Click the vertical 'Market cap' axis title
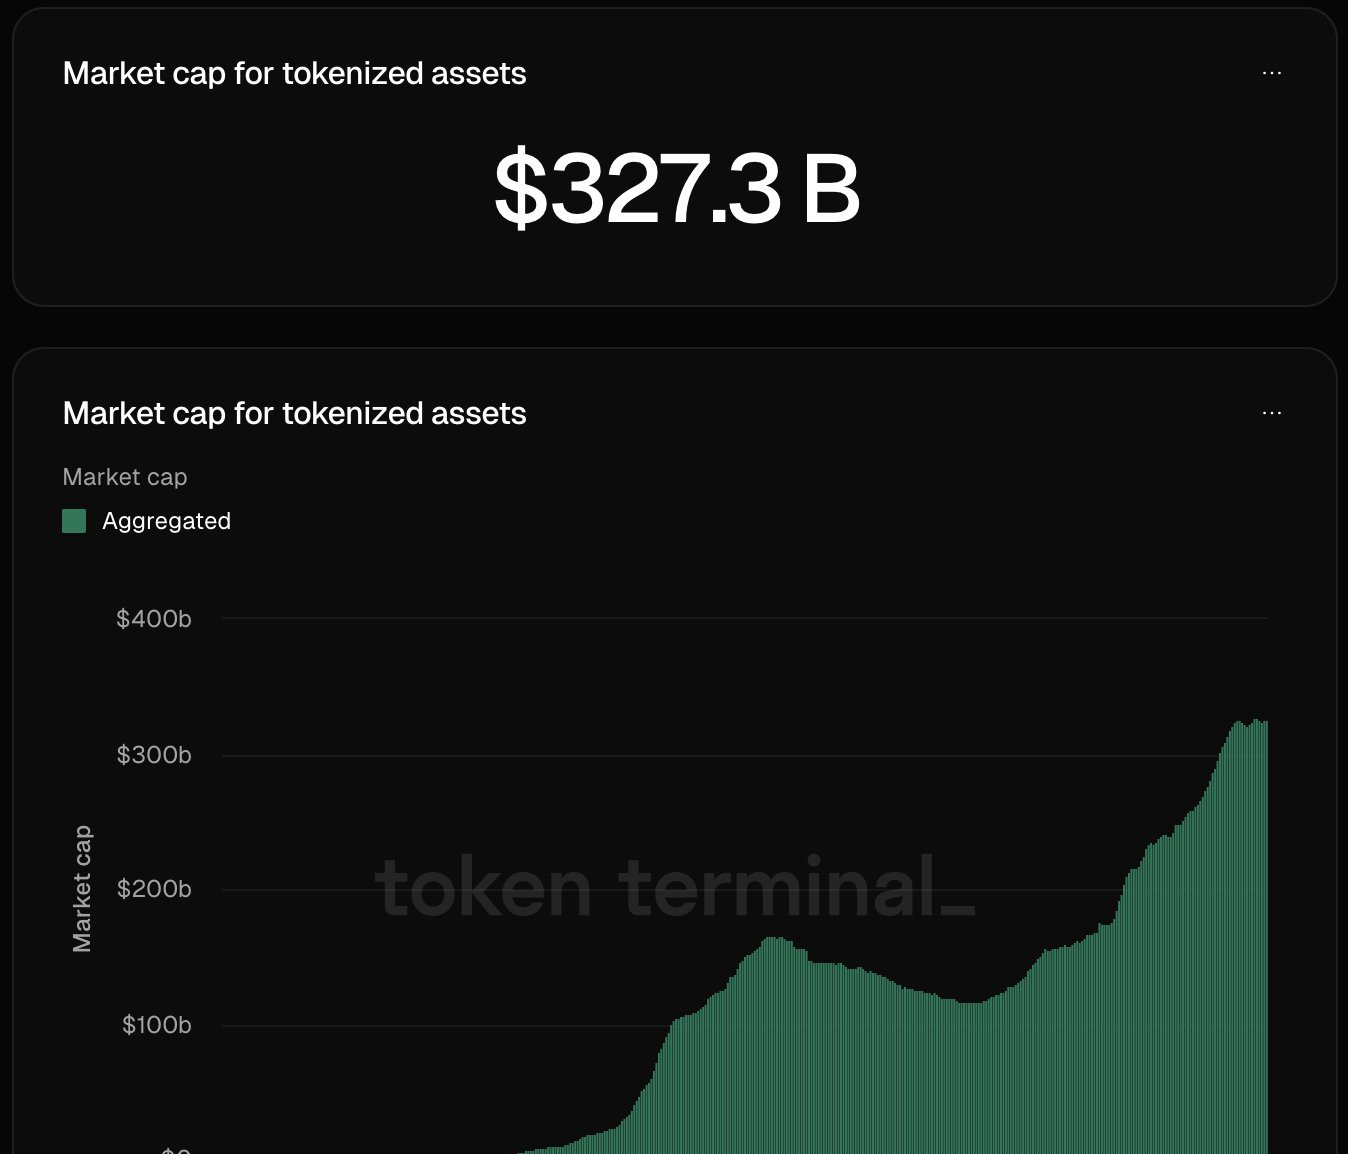This screenshot has width=1348, height=1154. (x=82, y=888)
